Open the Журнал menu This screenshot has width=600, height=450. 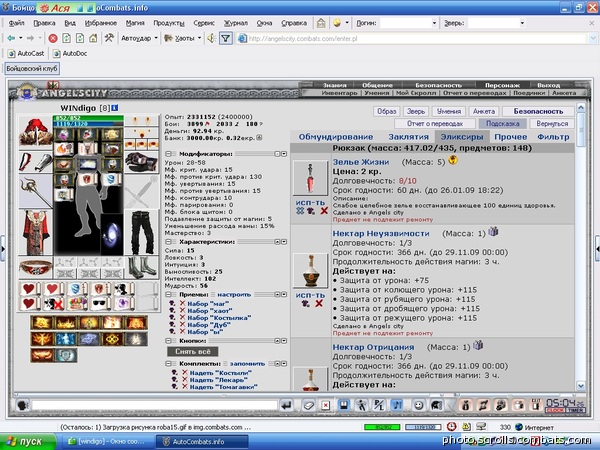click(x=236, y=23)
